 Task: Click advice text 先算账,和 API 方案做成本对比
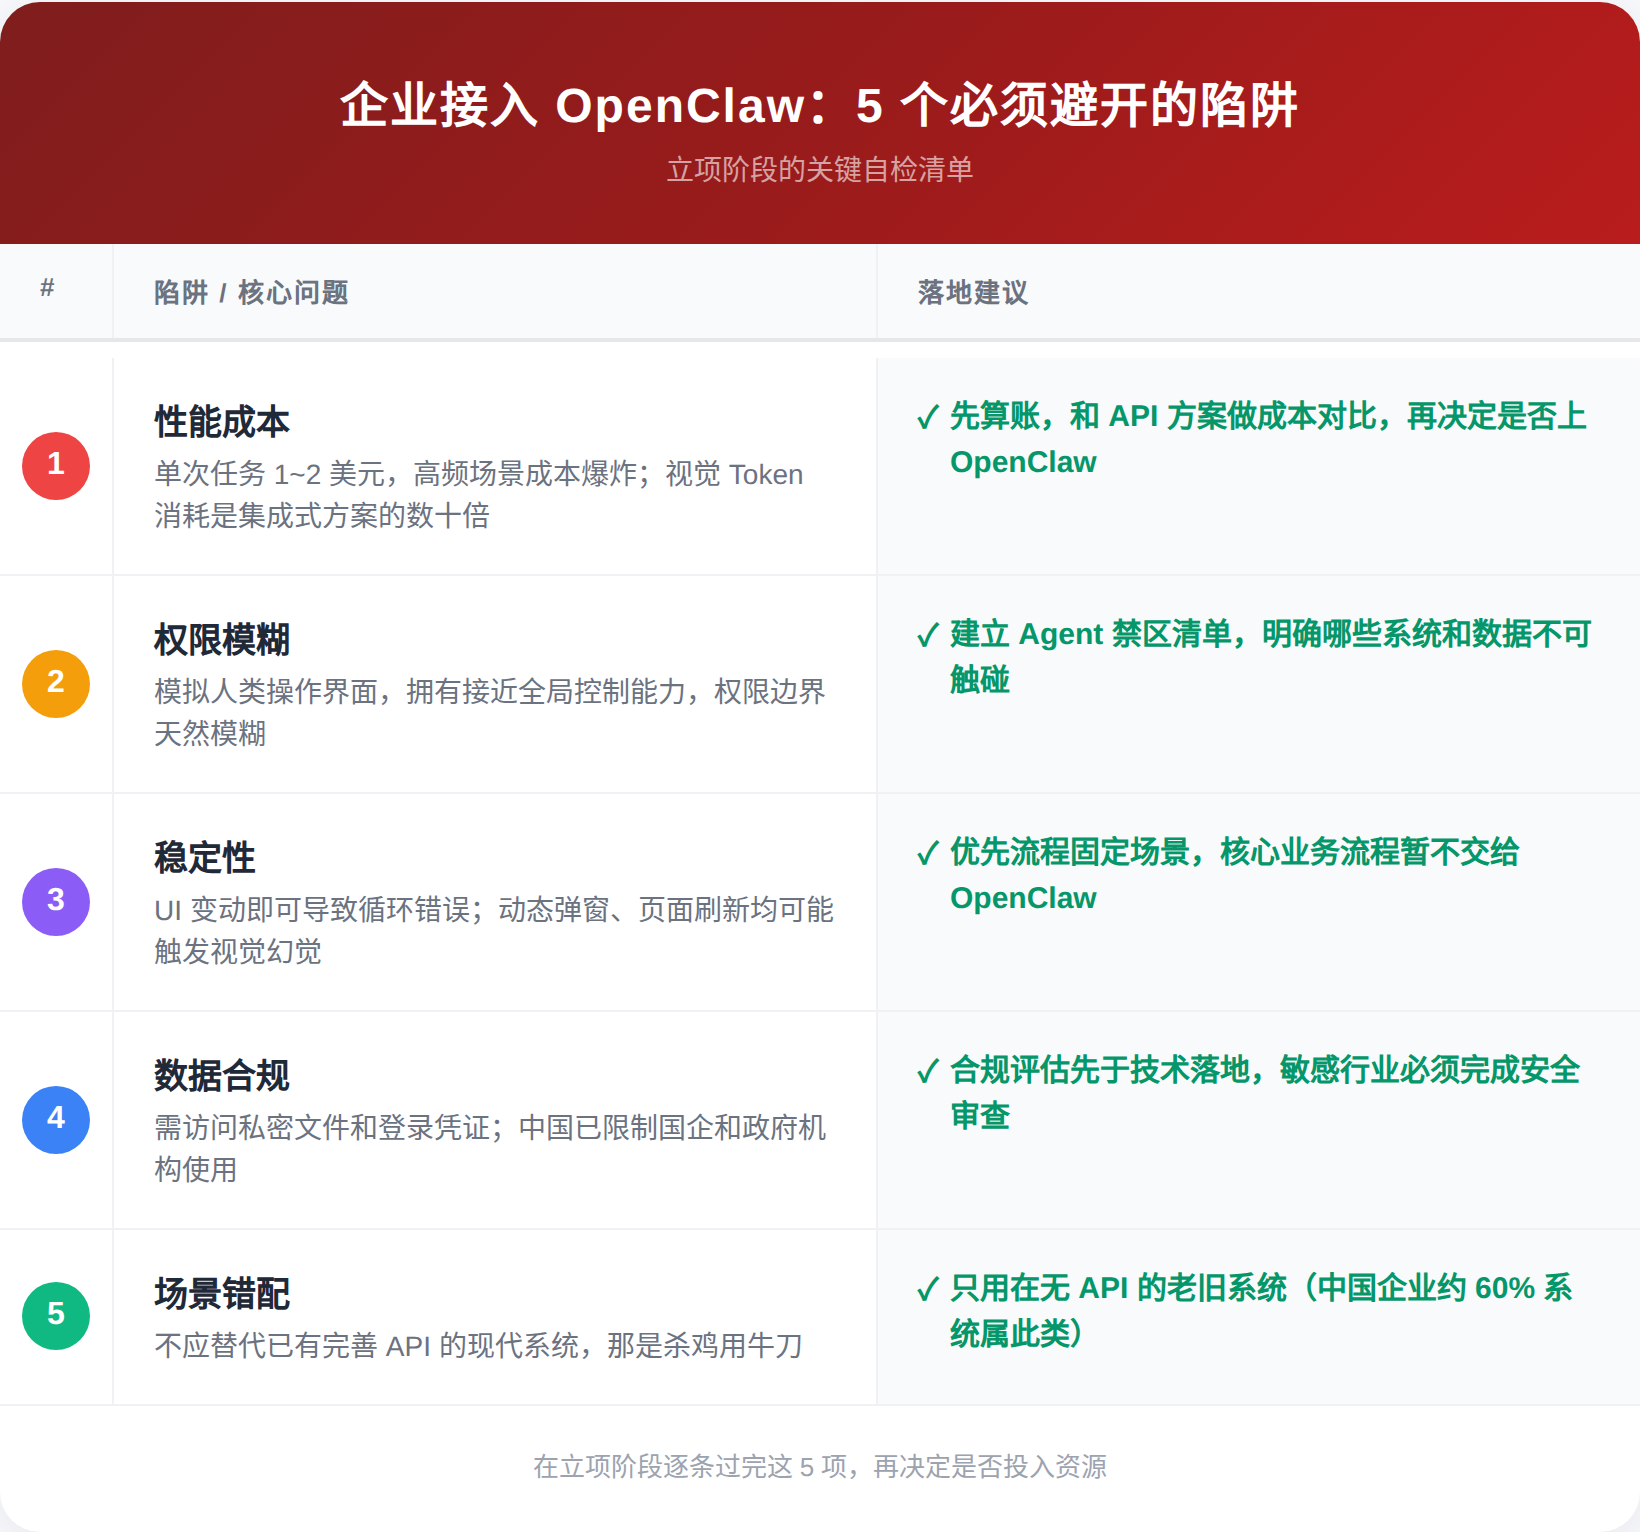[1268, 439]
